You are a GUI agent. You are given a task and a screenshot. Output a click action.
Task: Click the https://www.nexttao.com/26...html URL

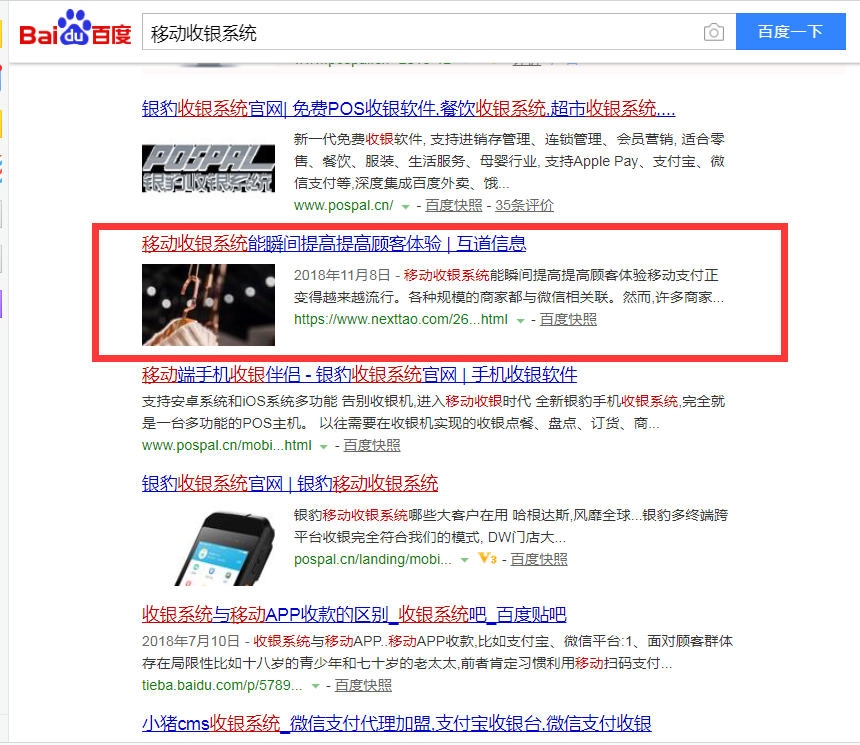click(x=401, y=319)
